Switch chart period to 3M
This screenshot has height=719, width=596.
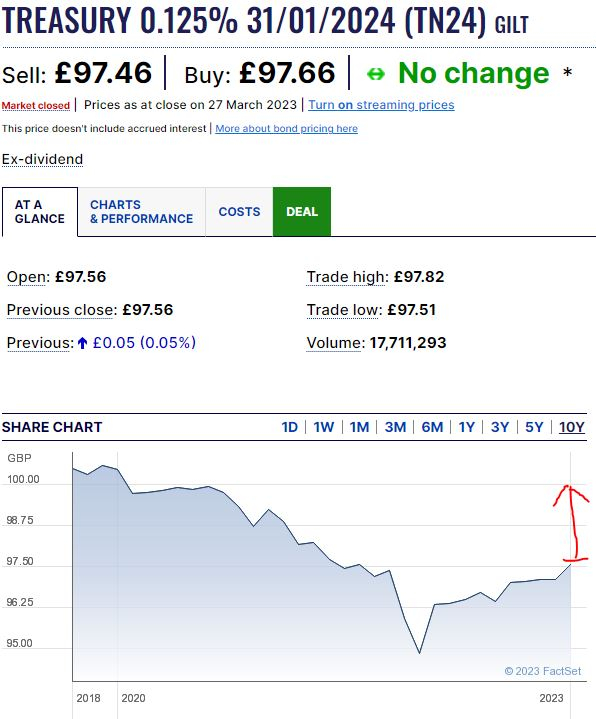(395, 427)
